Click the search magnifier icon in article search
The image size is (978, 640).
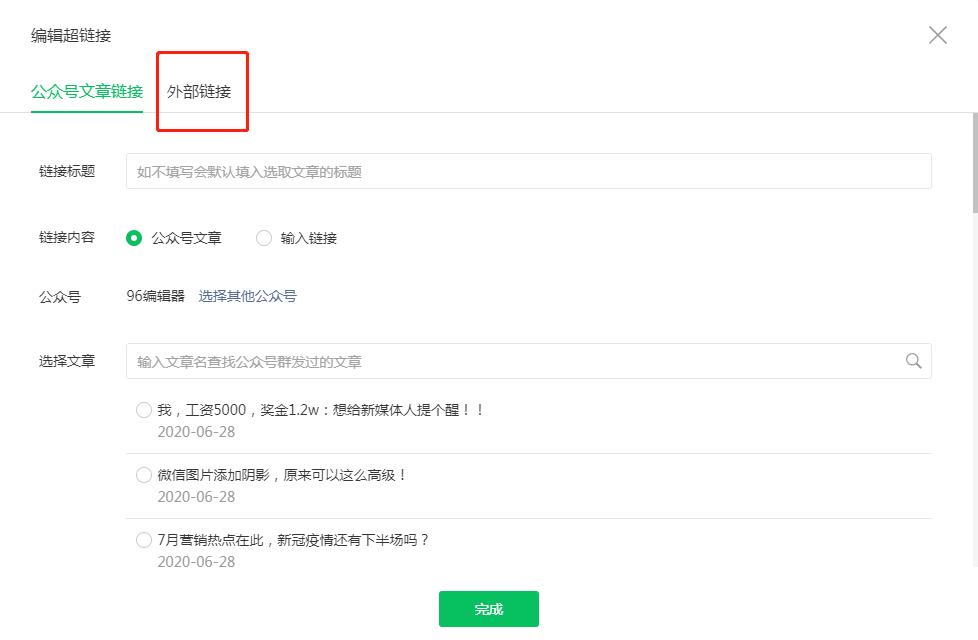coord(911,360)
